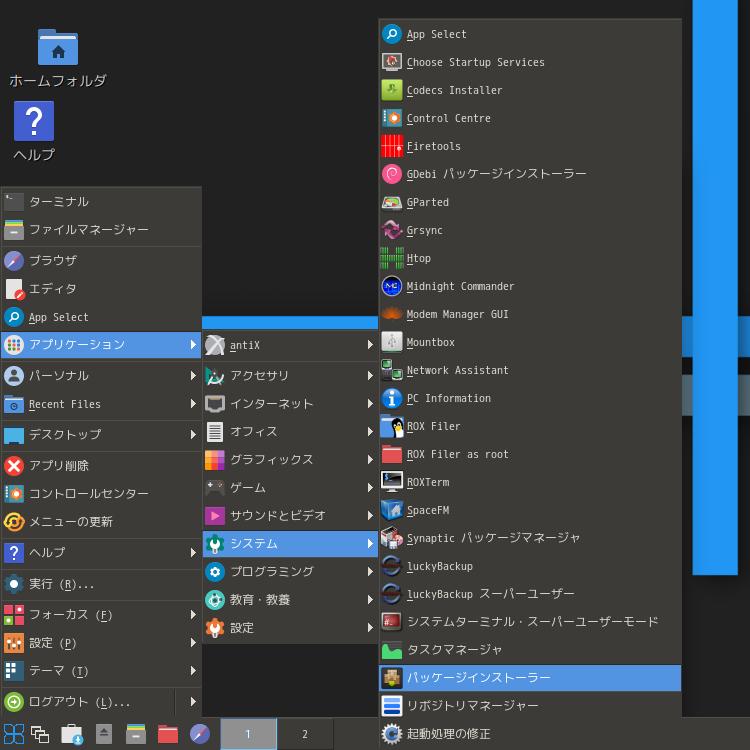
Task: Launch 起動処理の修正 entry
Action: [x=530, y=734]
